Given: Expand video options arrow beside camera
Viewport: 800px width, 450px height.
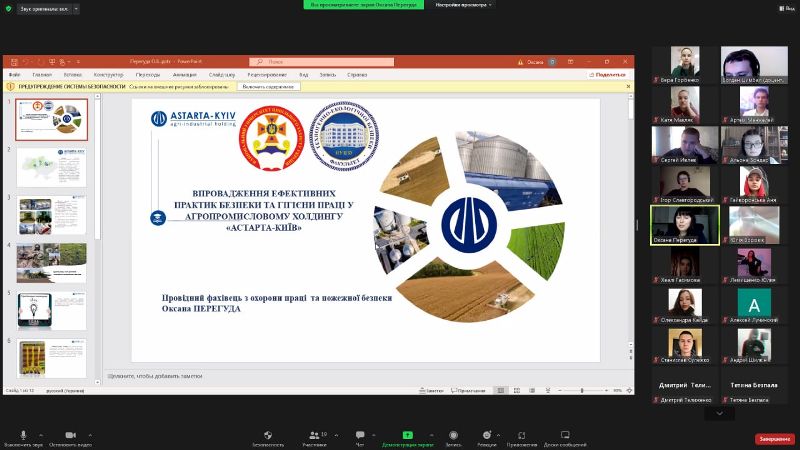Looking at the screenshot, I should pos(90,435).
